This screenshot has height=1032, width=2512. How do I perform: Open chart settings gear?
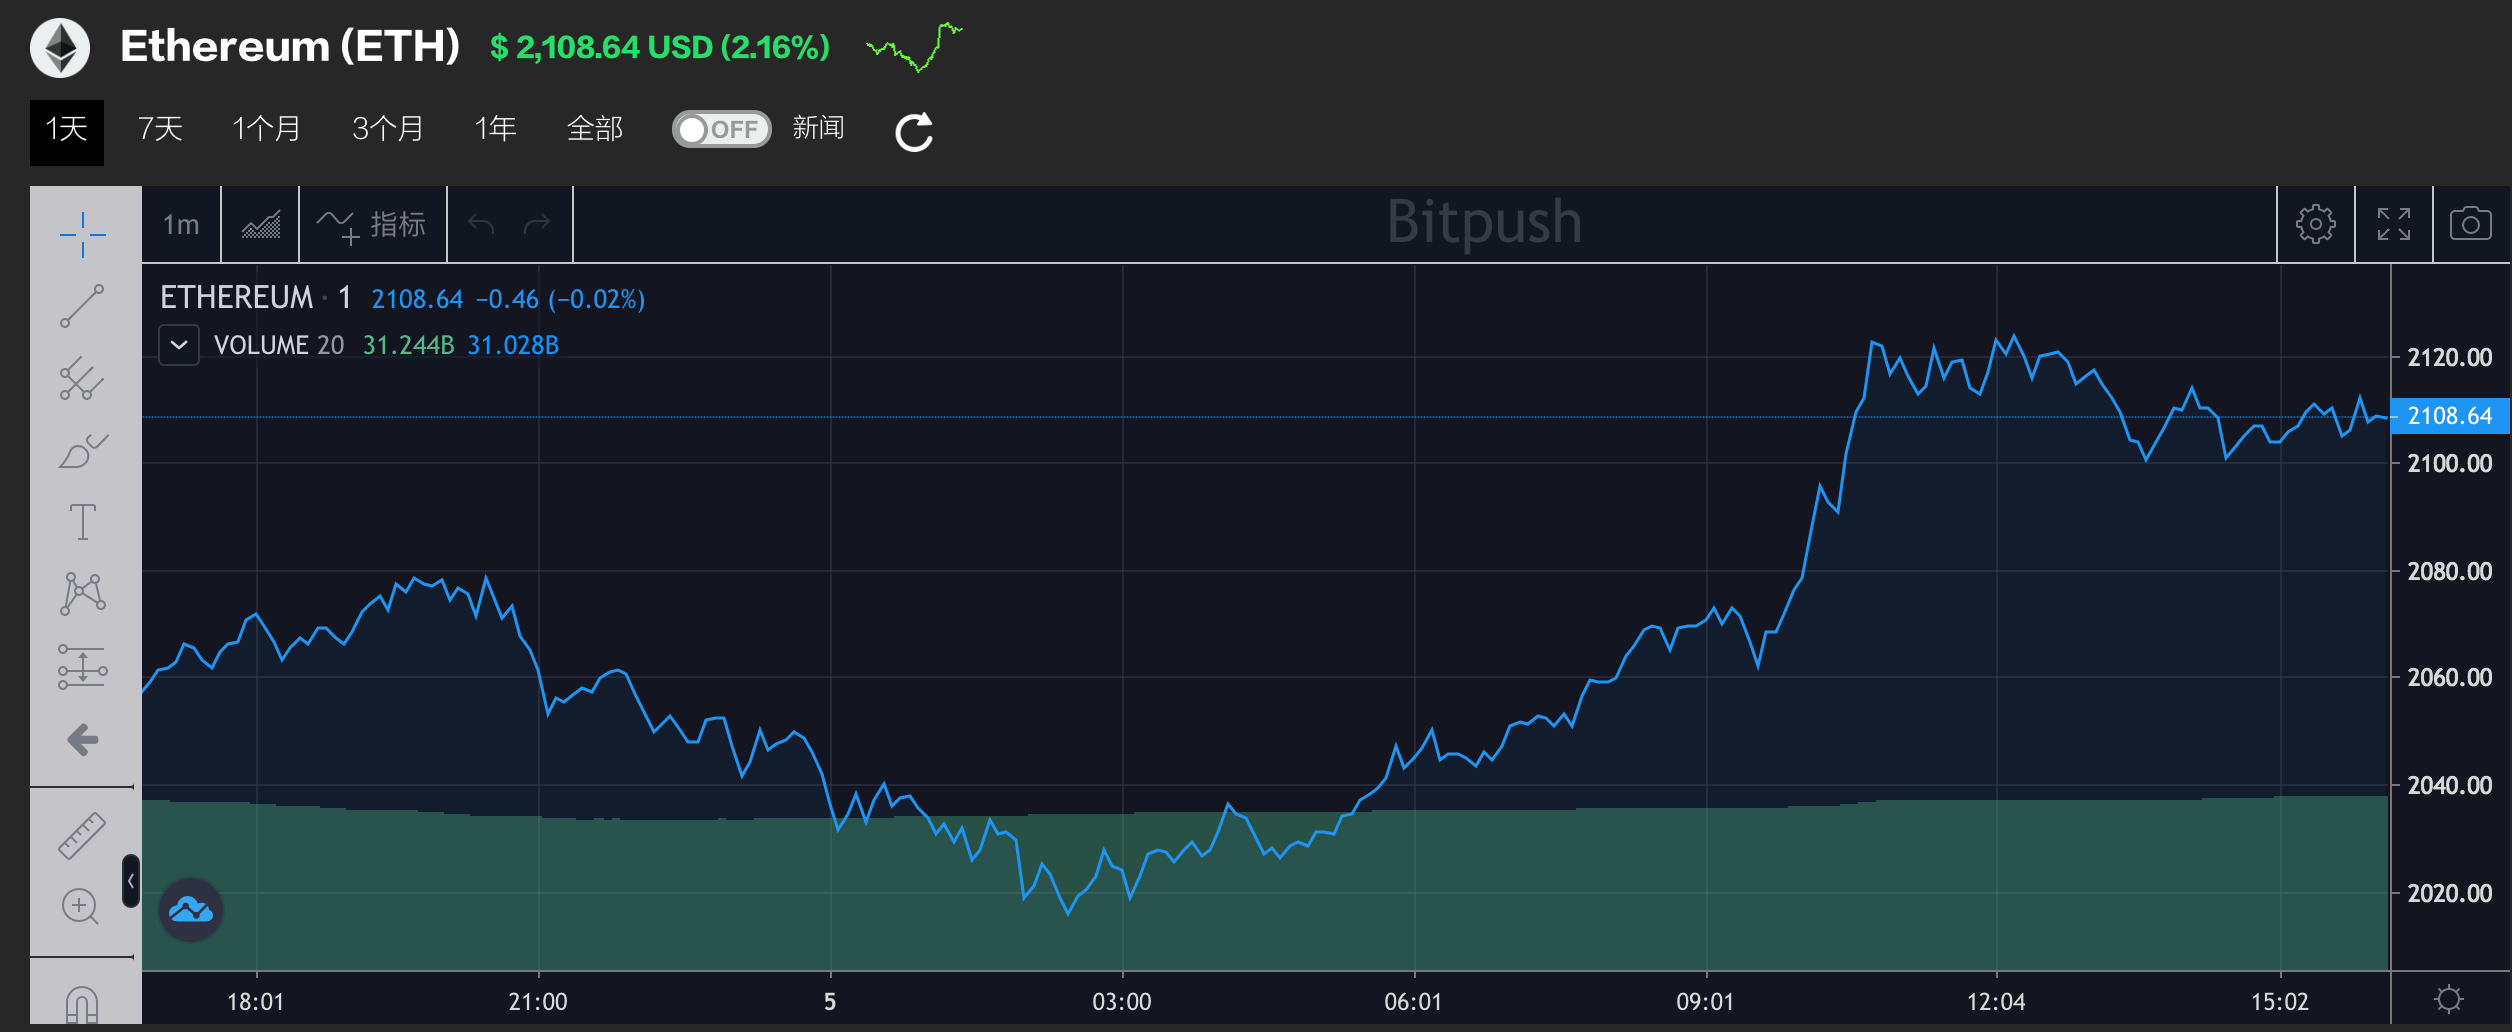point(2316,224)
